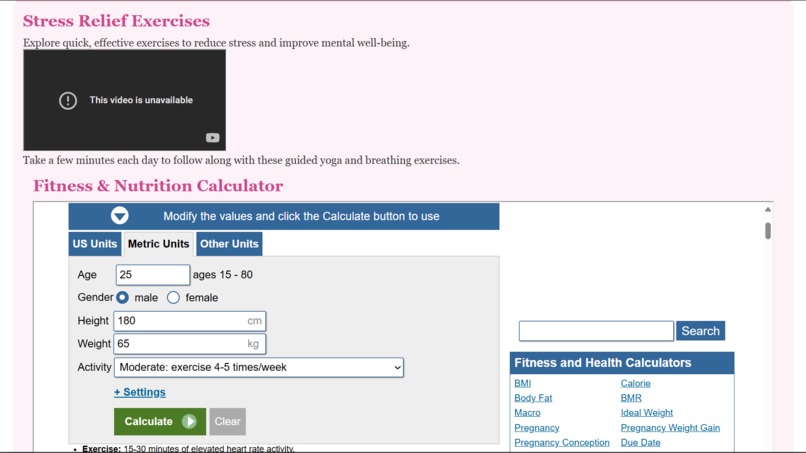Click the embedded calculator scrollbar thumb

coord(768,231)
